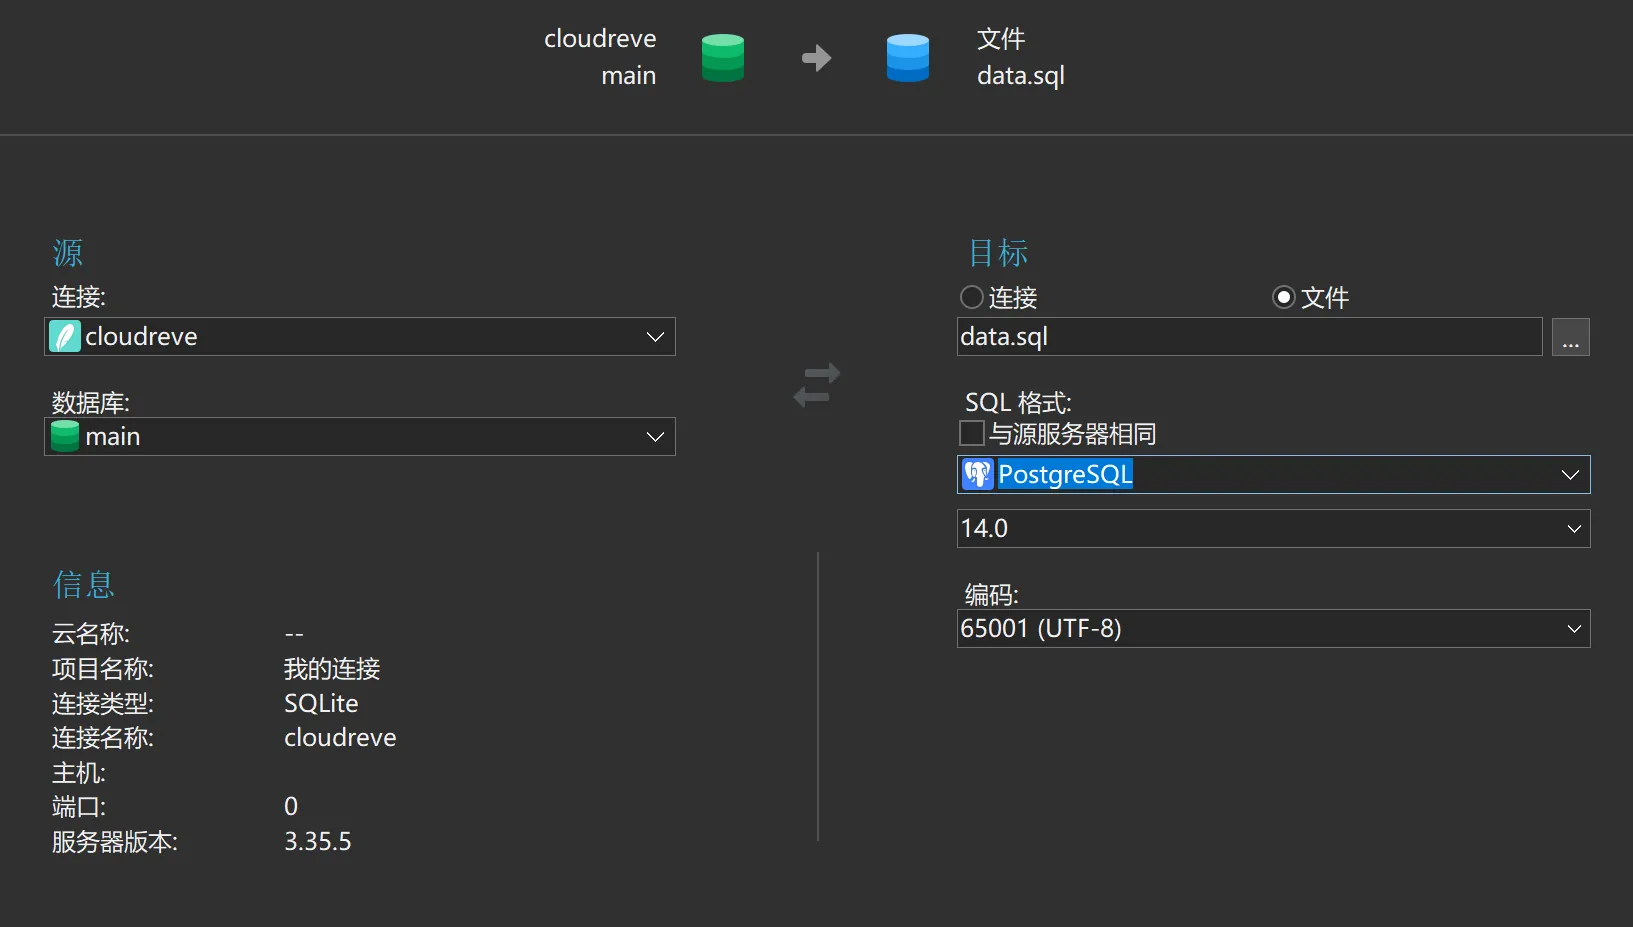
Task: Select the 连接 target radio button
Action: coord(972,297)
